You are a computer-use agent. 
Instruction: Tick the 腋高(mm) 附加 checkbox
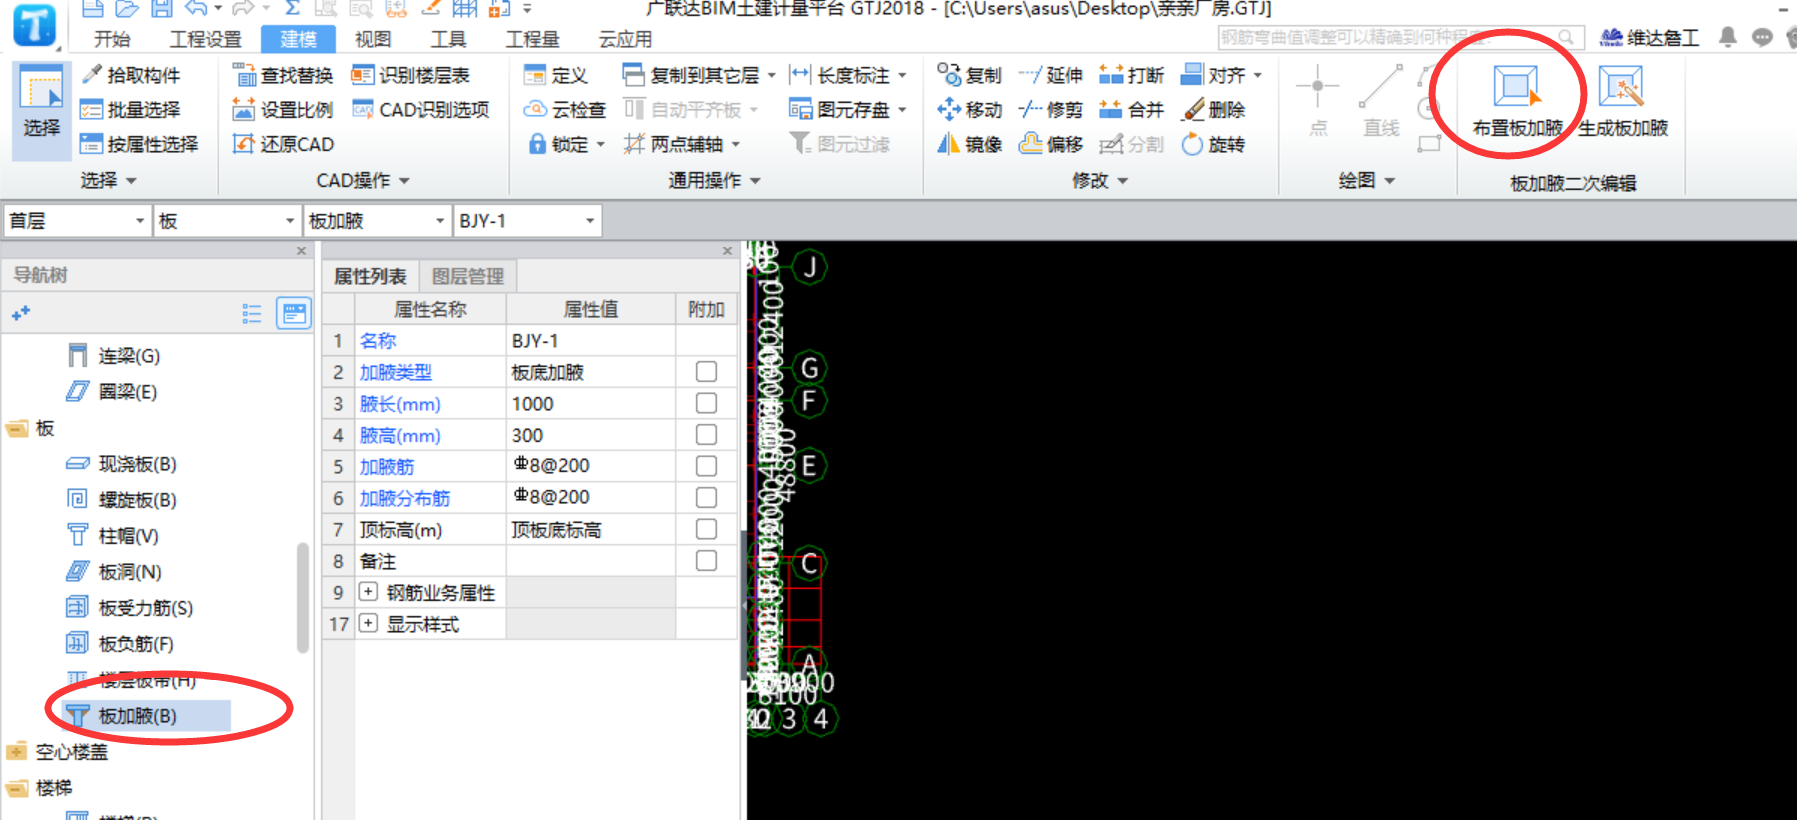pyautogui.click(x=706, y=435)
